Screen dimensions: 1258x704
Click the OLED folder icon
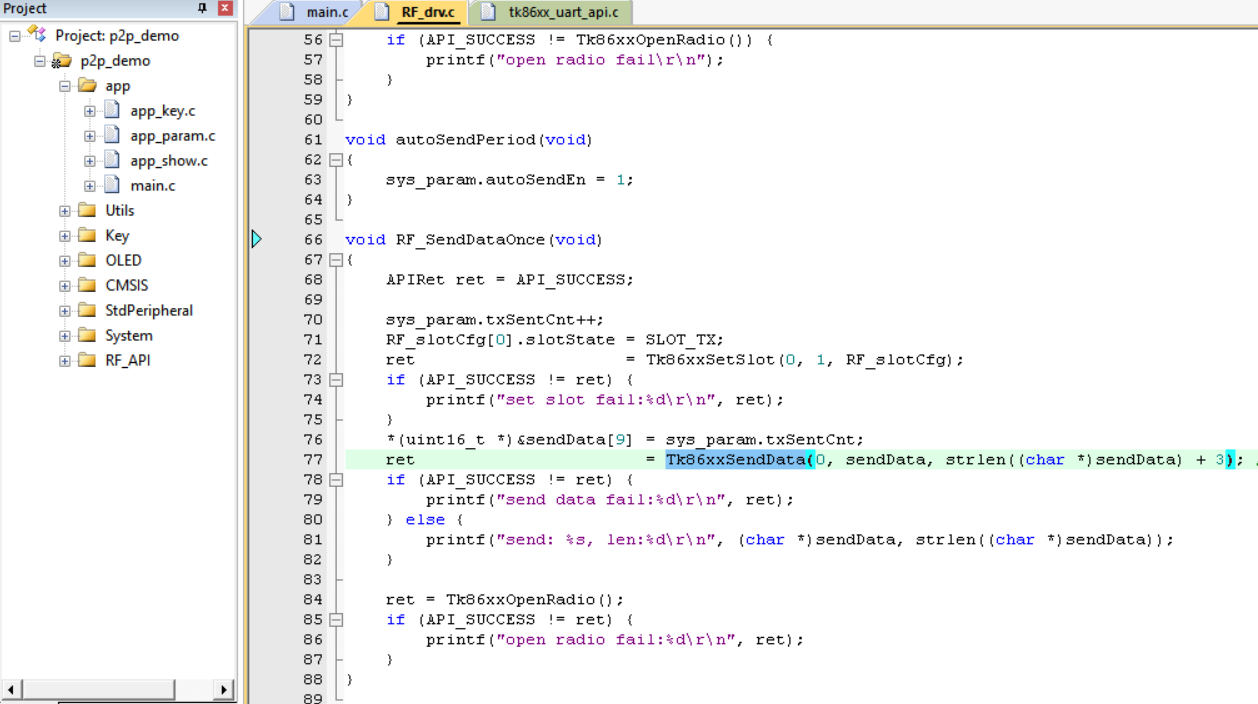pyautogui.click(x=87, y=261)
